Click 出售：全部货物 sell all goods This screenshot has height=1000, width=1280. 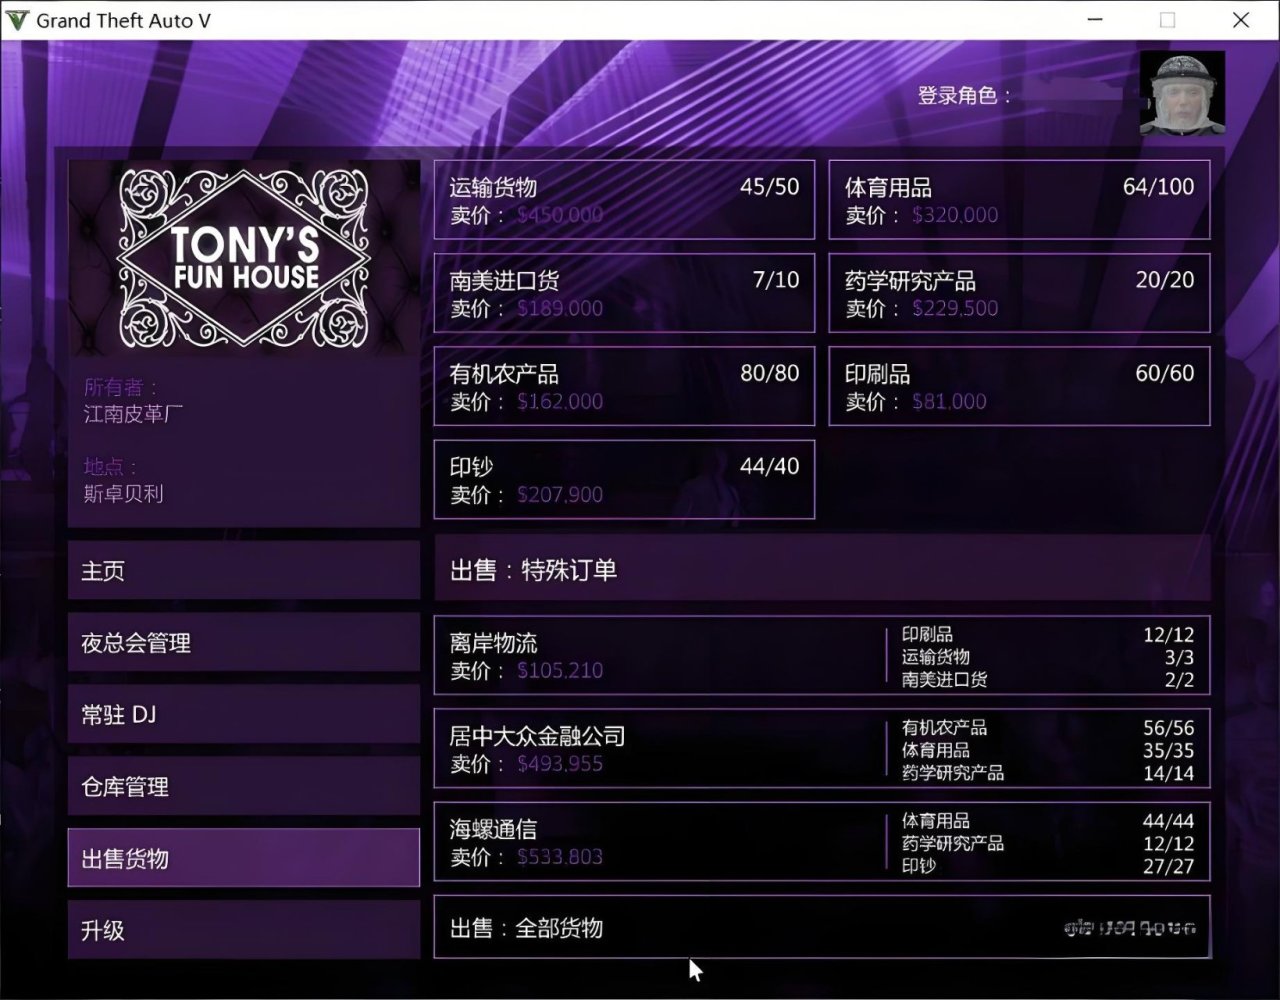(x=822, y=927)
